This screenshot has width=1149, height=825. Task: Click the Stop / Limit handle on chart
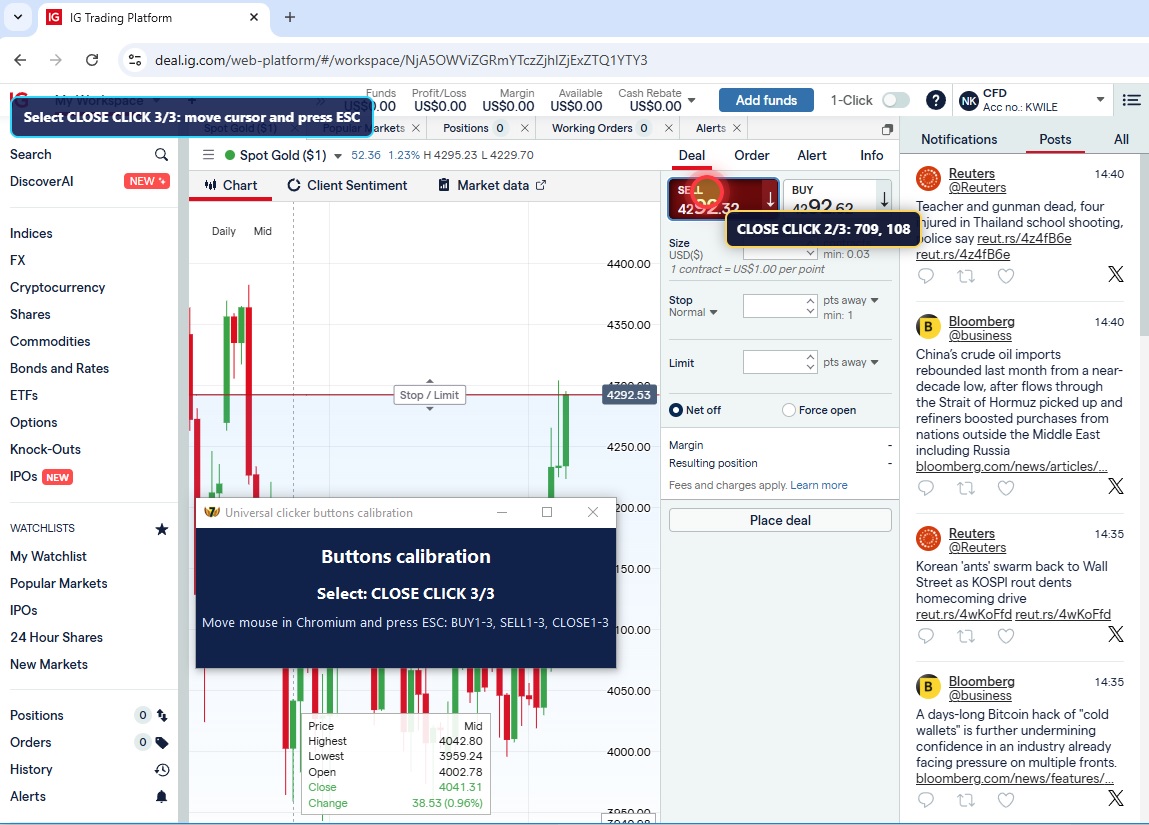click(429, 395)
